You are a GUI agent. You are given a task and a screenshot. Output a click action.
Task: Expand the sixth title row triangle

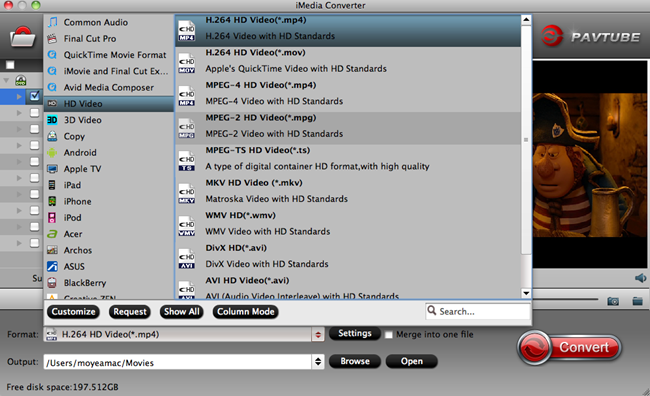19,178
